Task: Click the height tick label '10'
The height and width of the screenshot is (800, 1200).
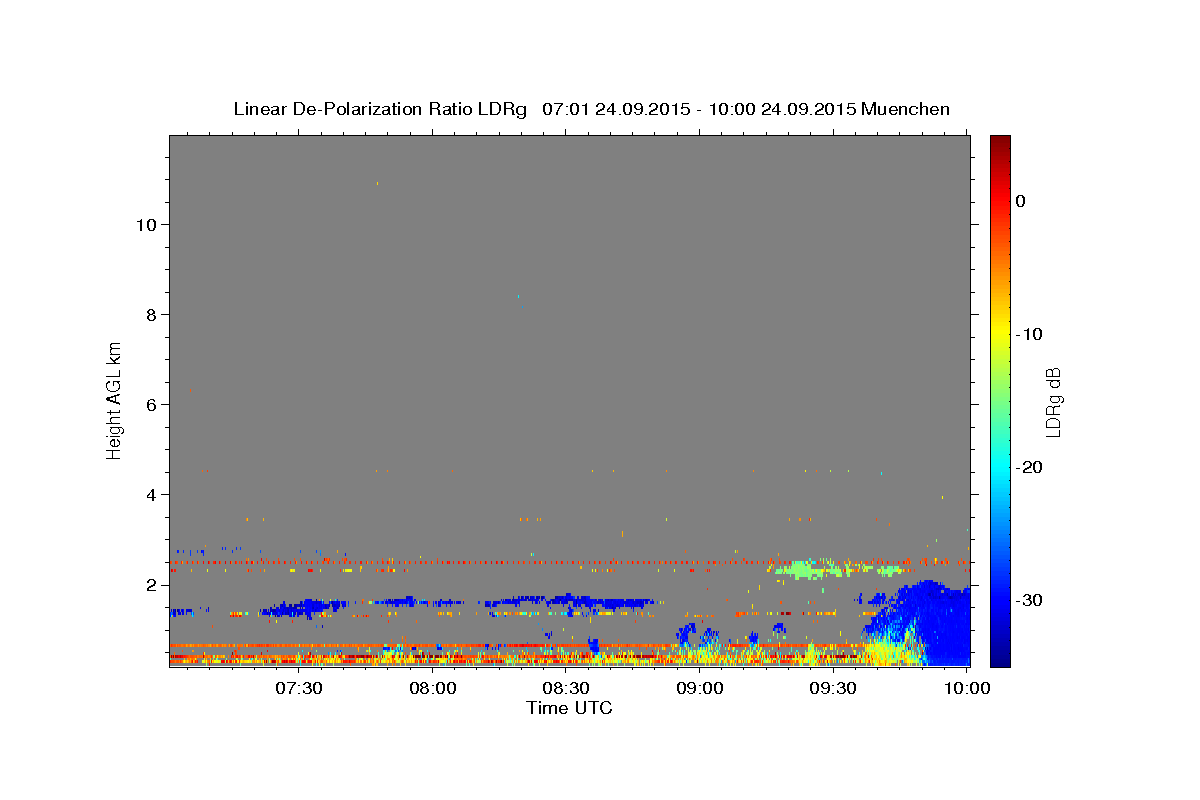Action: 145,224
